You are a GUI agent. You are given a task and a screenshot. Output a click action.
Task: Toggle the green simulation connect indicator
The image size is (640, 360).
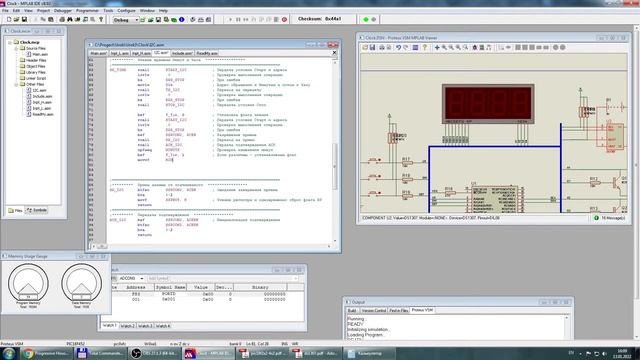point(366,19)
